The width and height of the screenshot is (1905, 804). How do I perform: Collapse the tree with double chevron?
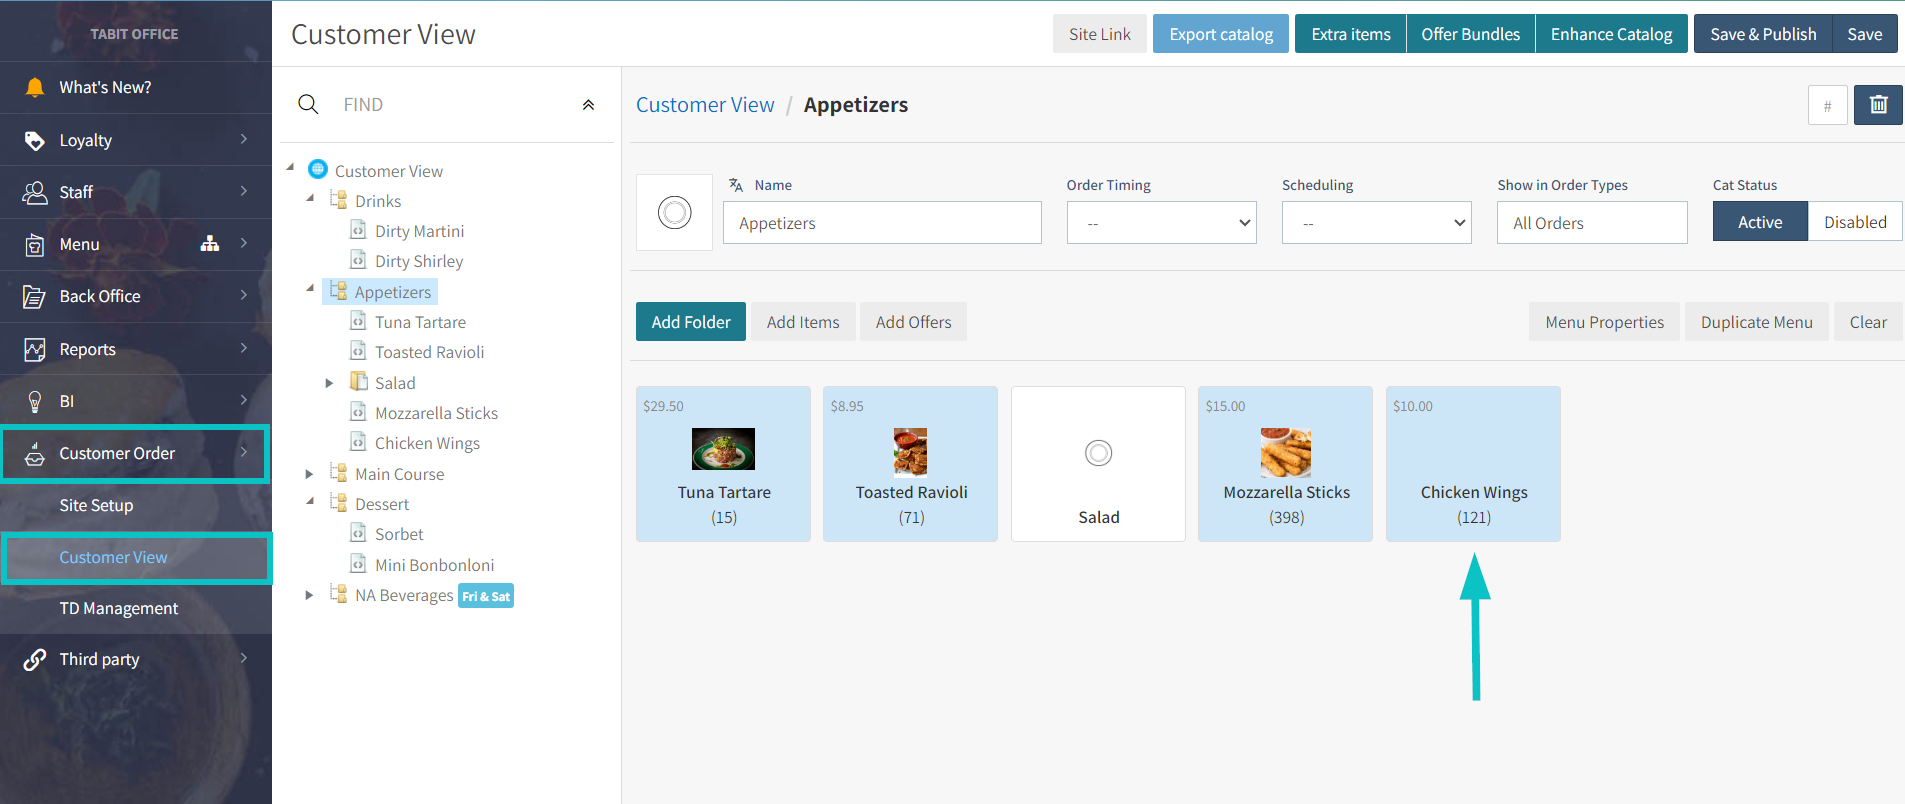click(588, 105)
